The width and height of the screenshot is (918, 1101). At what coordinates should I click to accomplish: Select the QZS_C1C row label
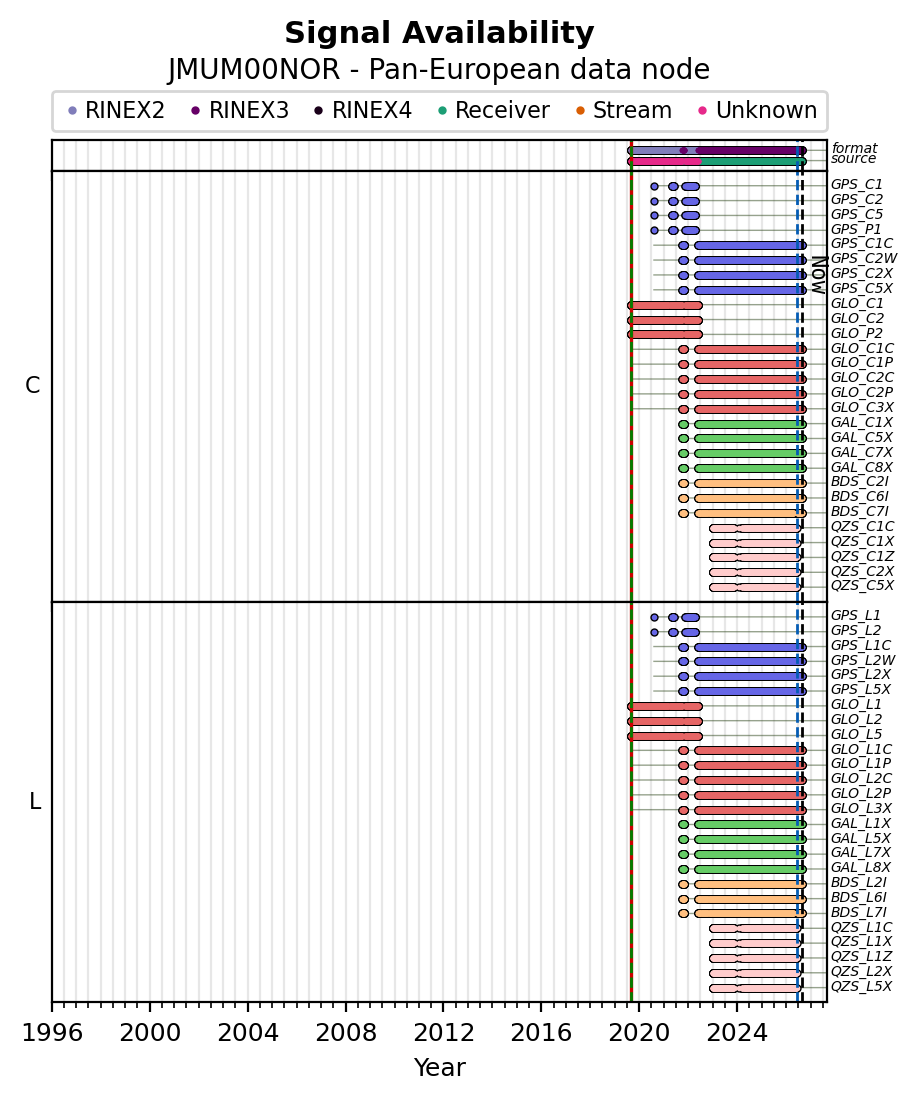tap(863, 527)
